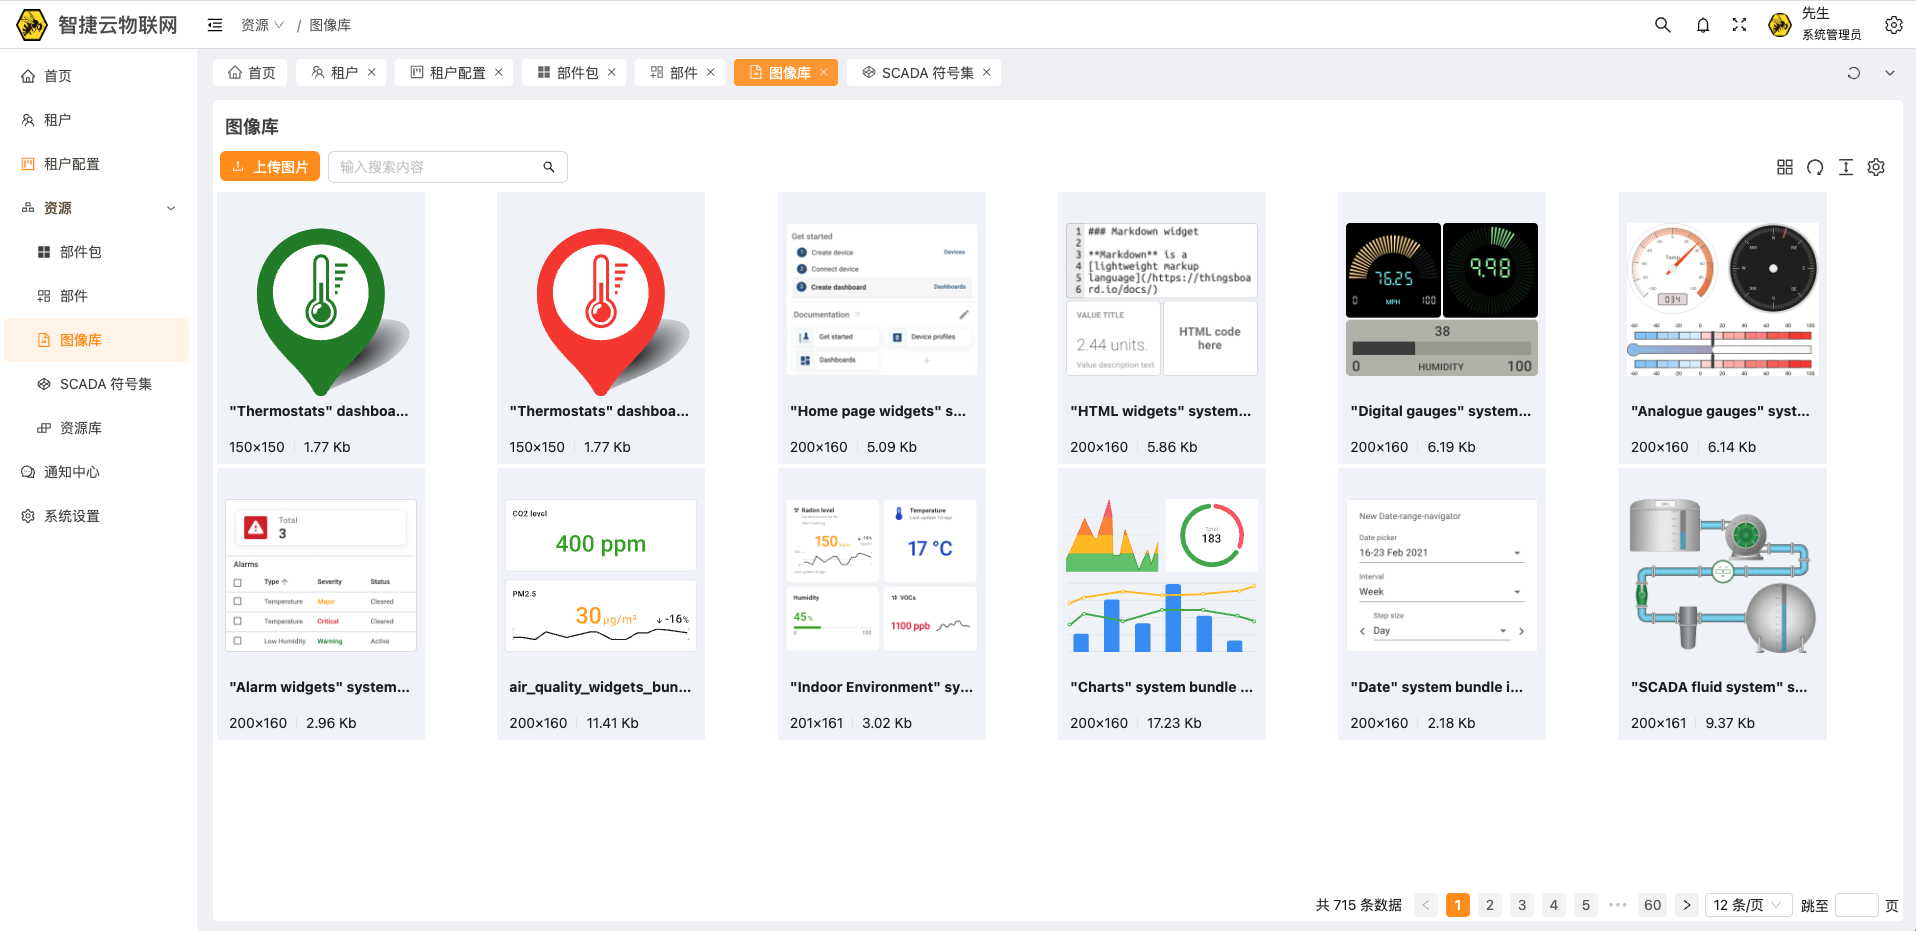Select 图像库 in the sidebar
The width and height of the screenshot is (1916, 931).
point(97,340)
